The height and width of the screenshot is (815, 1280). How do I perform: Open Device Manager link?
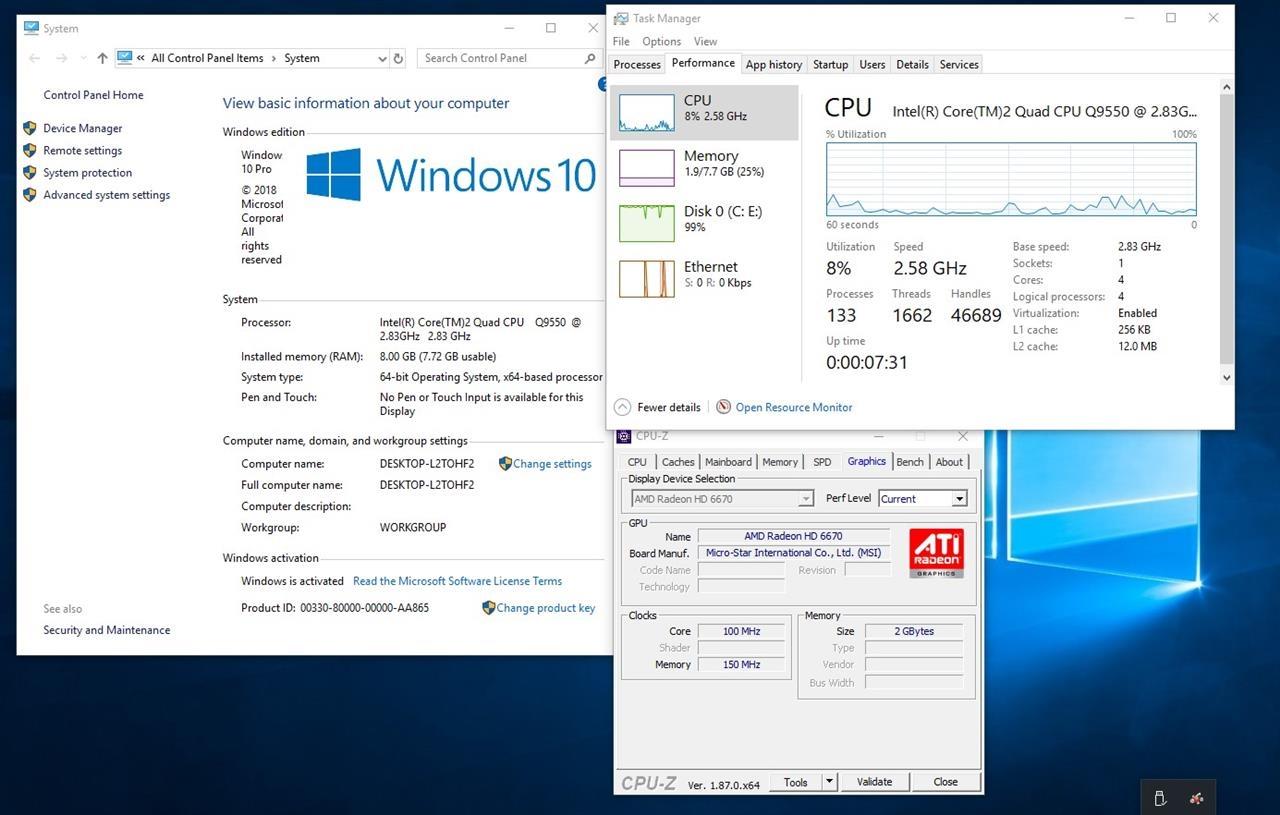point(82,128)
